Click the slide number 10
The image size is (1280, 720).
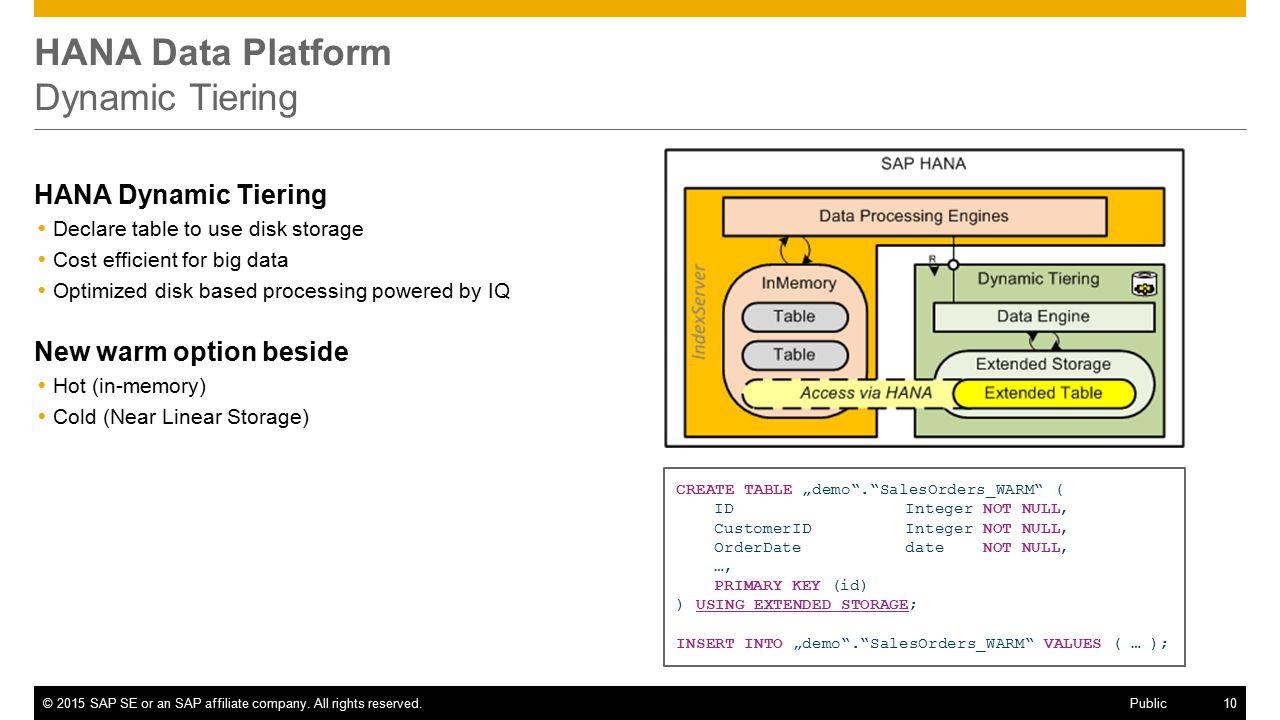click(1230, 704)
